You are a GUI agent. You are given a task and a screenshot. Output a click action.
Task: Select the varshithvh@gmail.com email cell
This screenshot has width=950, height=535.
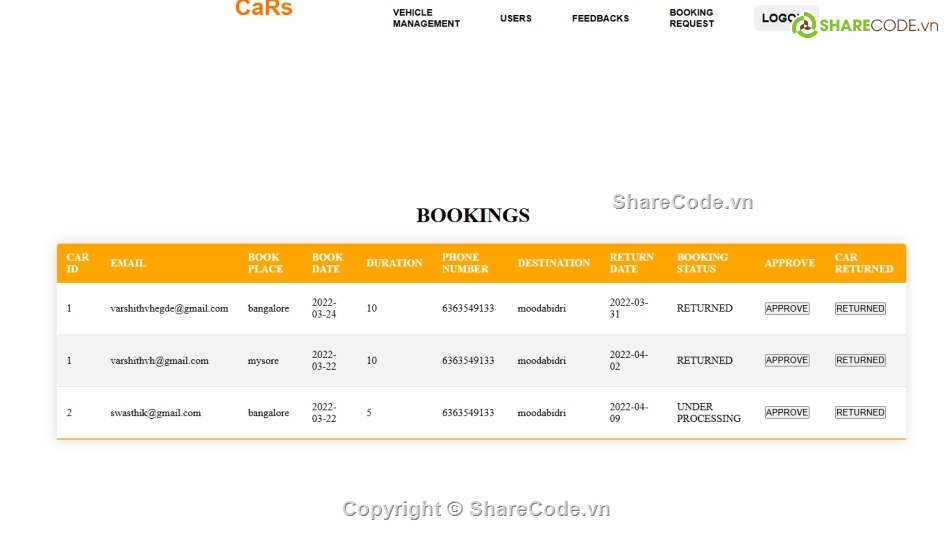(159, 360)
